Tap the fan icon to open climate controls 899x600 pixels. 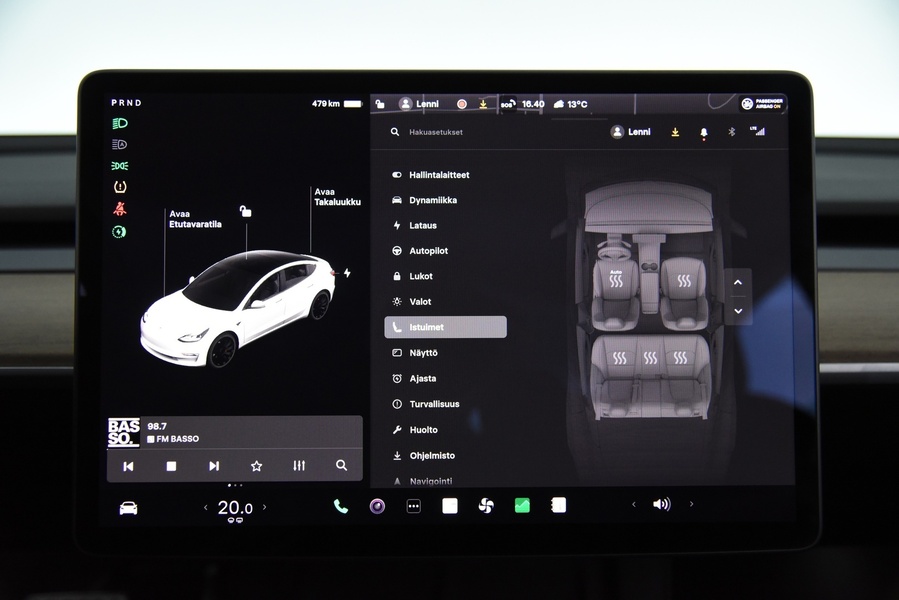[485, 505]
